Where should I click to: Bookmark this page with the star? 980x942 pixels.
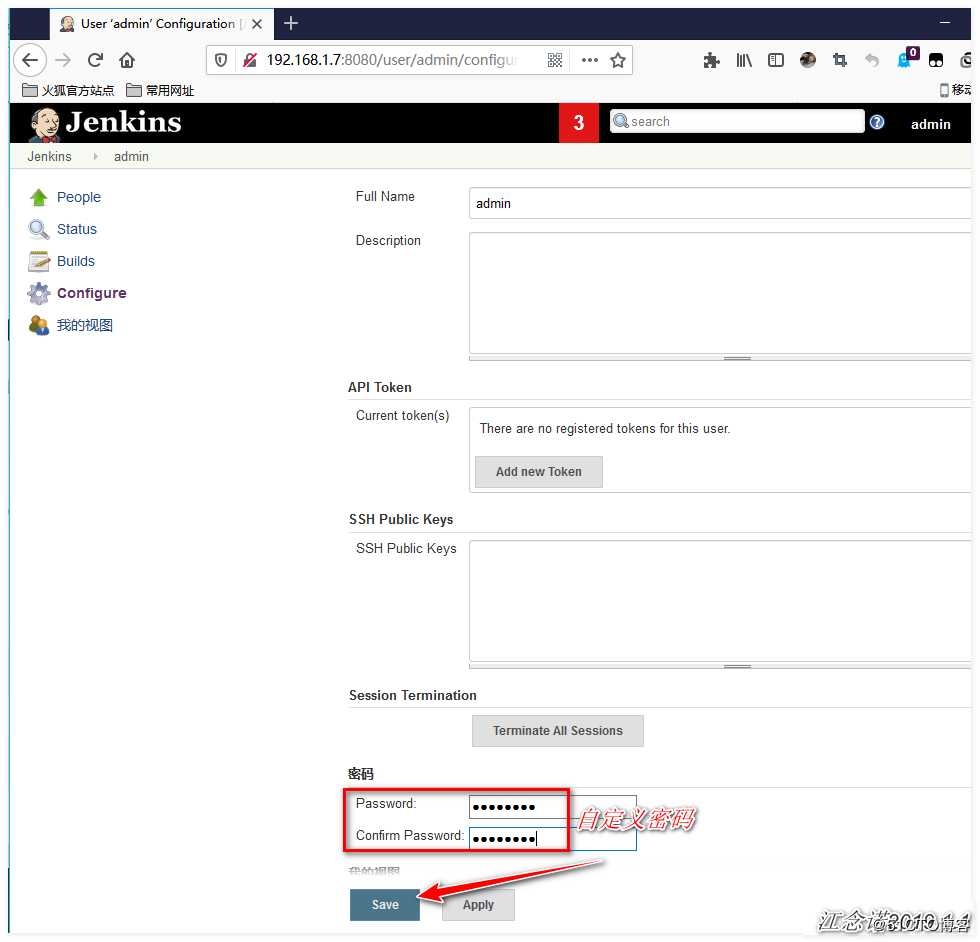618,60
